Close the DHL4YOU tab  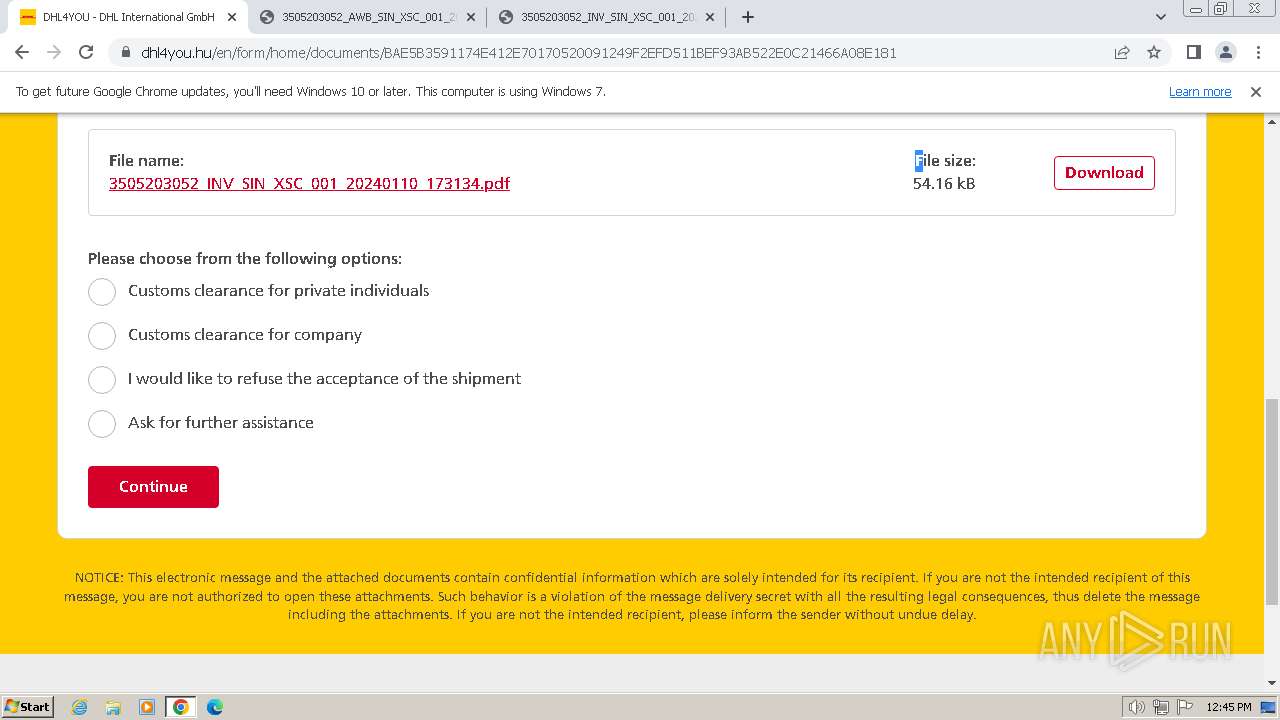click(x=232, y=17)
